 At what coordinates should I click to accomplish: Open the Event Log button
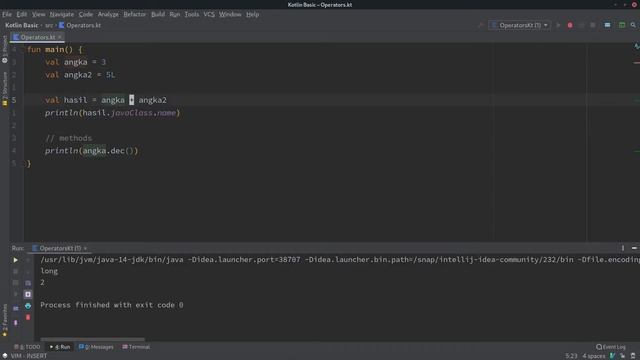coord(611,347)
